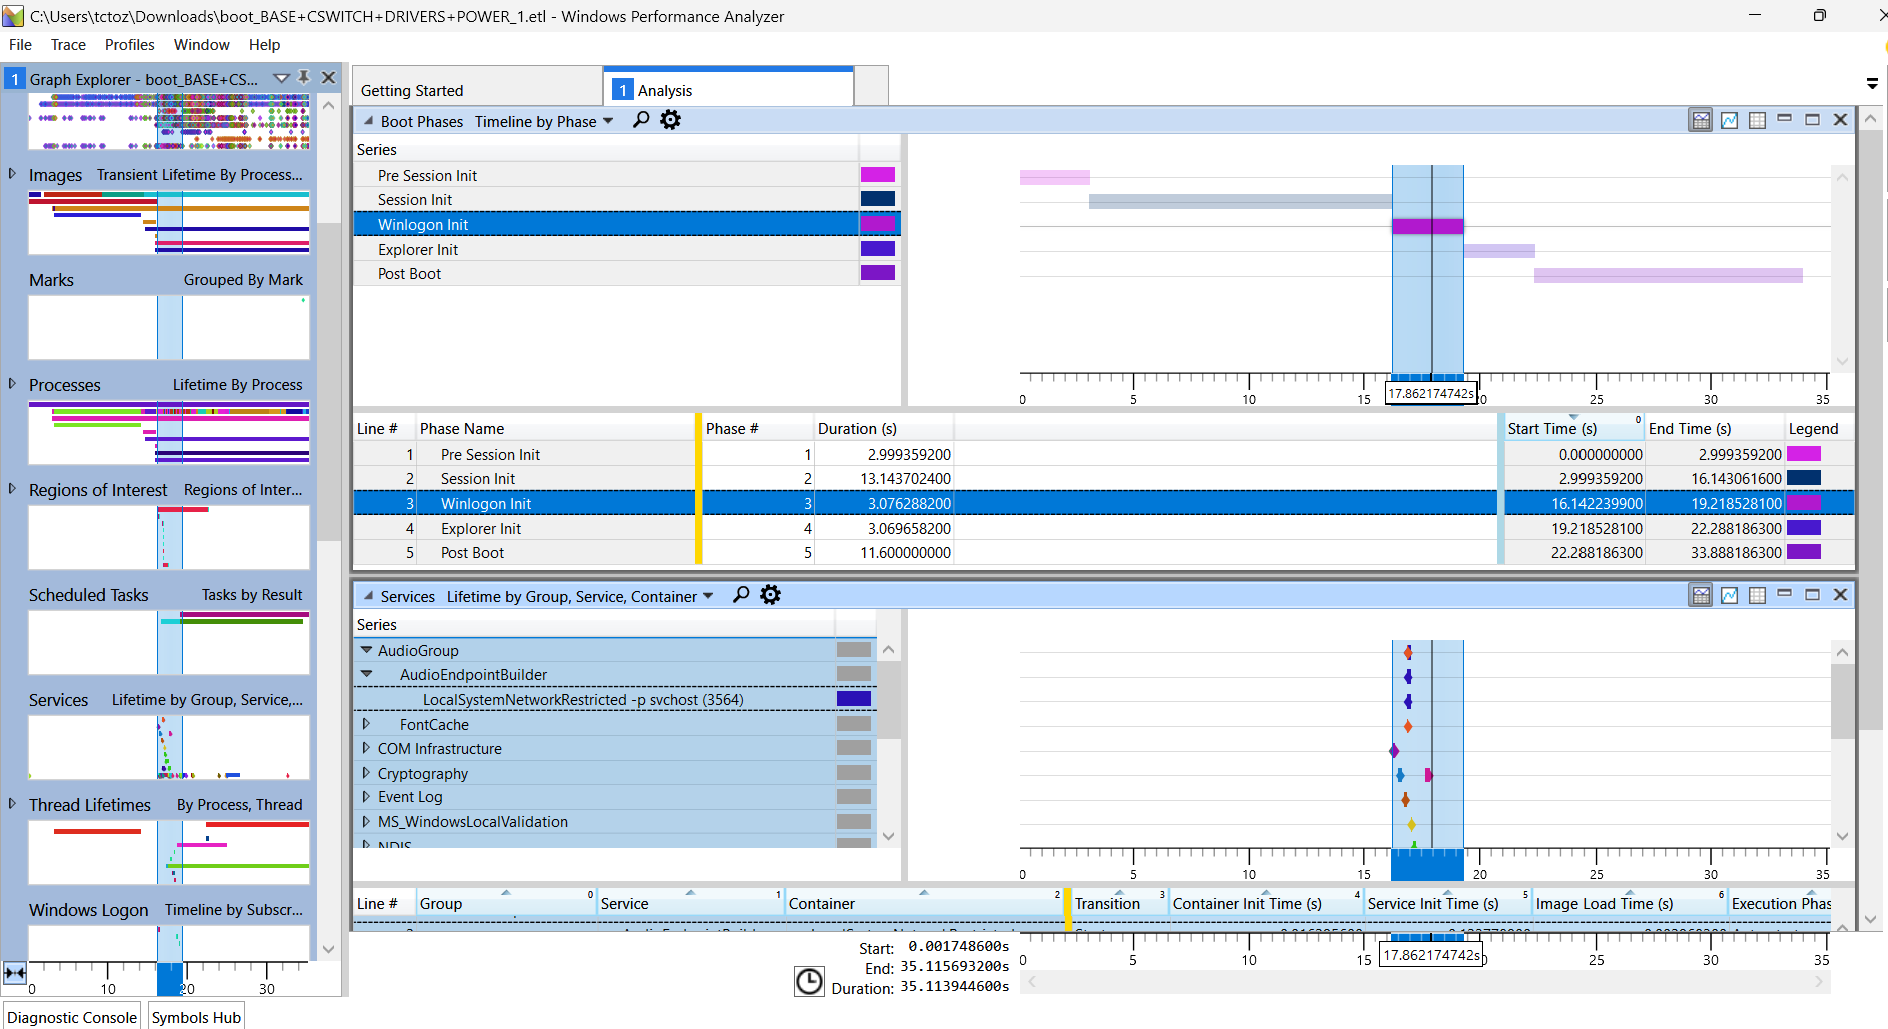Collapse the Boot Phases panel header
The image size is (1888, 1029).
click(368, 121)
